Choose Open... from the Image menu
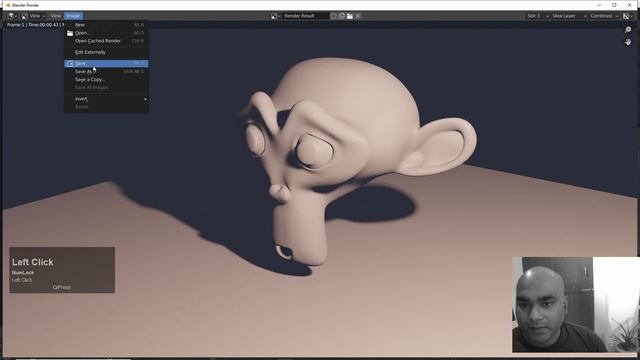This screenshot has width=640, height=360. (x=106, y=33)
